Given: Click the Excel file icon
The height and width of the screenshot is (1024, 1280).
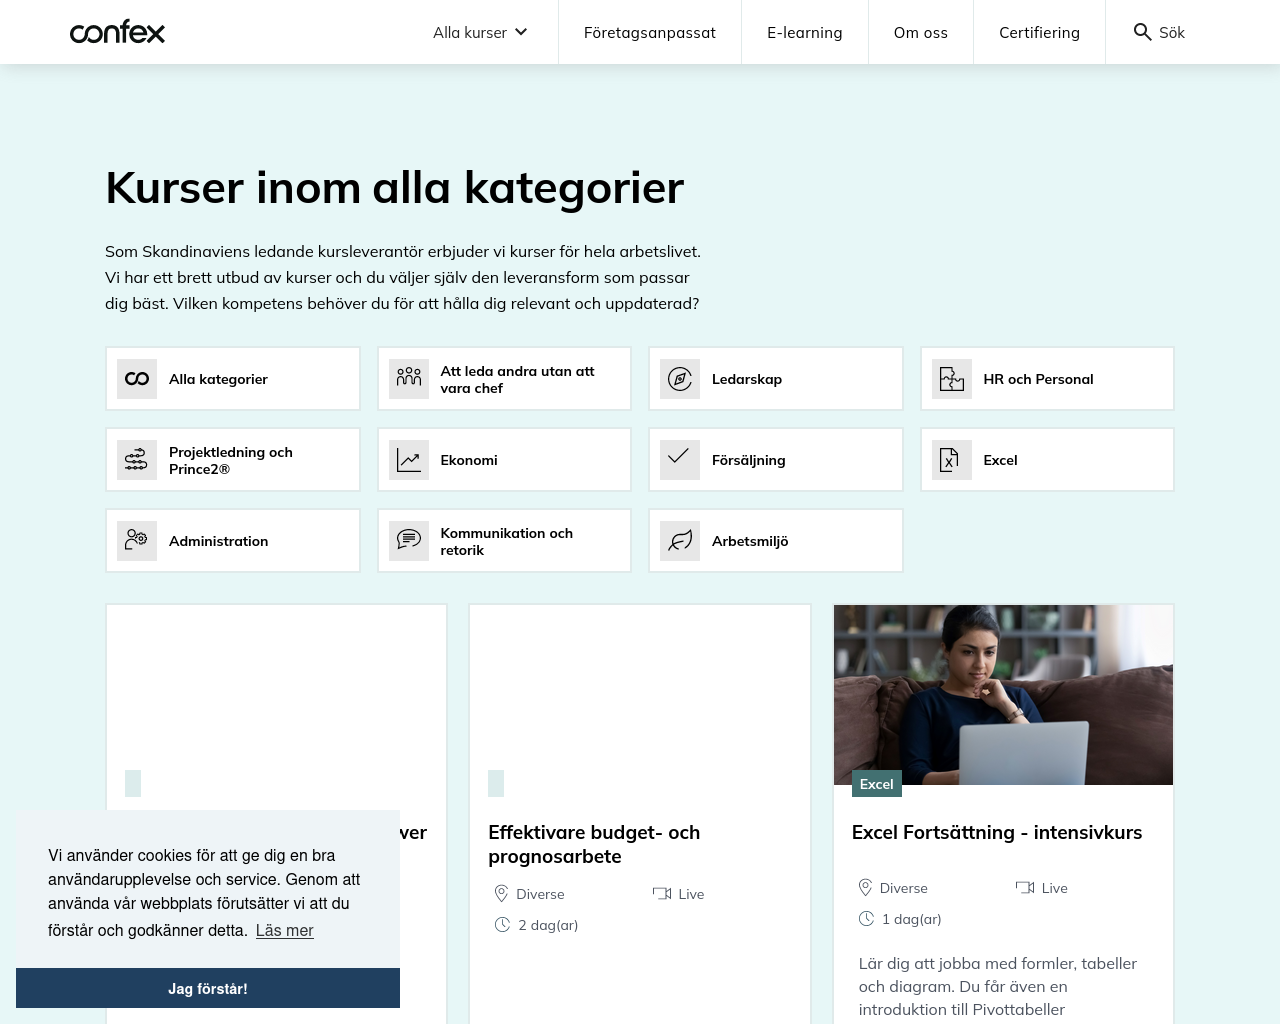Looking at the screenshot, I should 952,460.
